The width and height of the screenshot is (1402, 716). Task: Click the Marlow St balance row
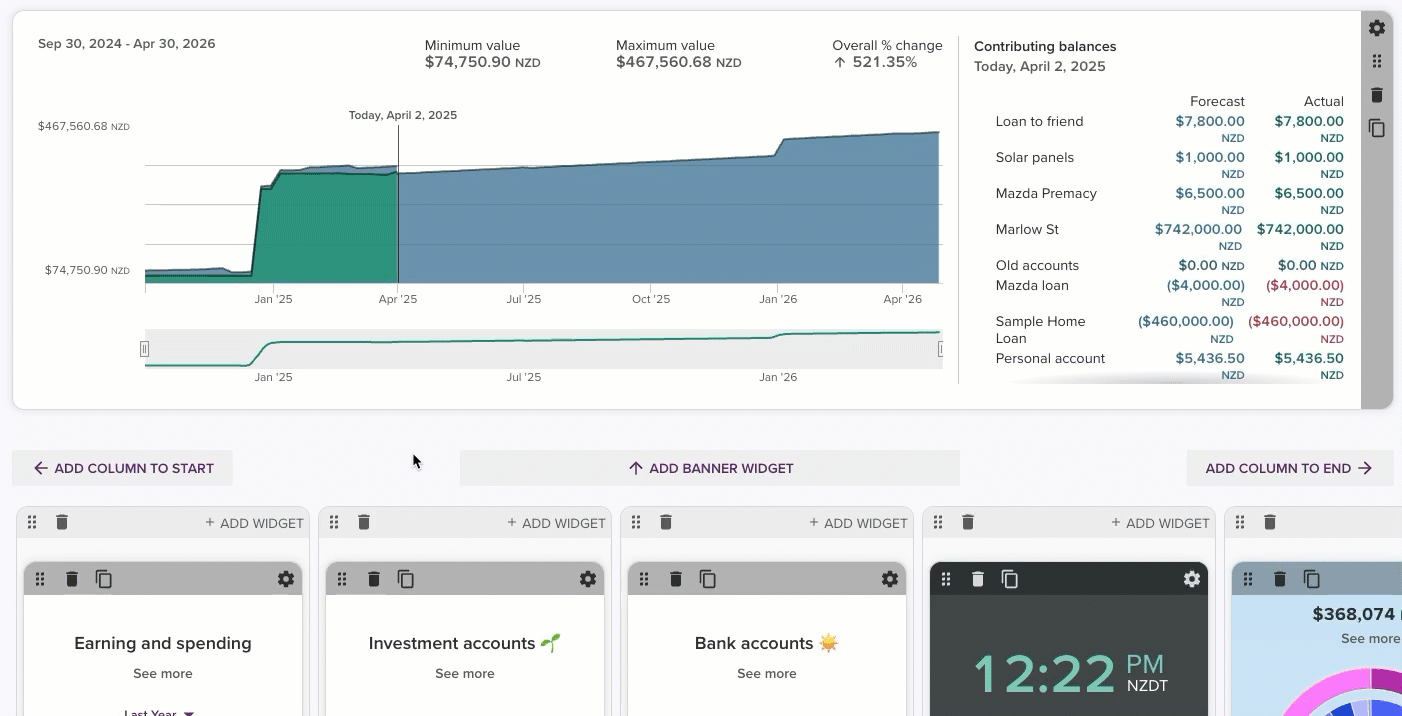1169,237
